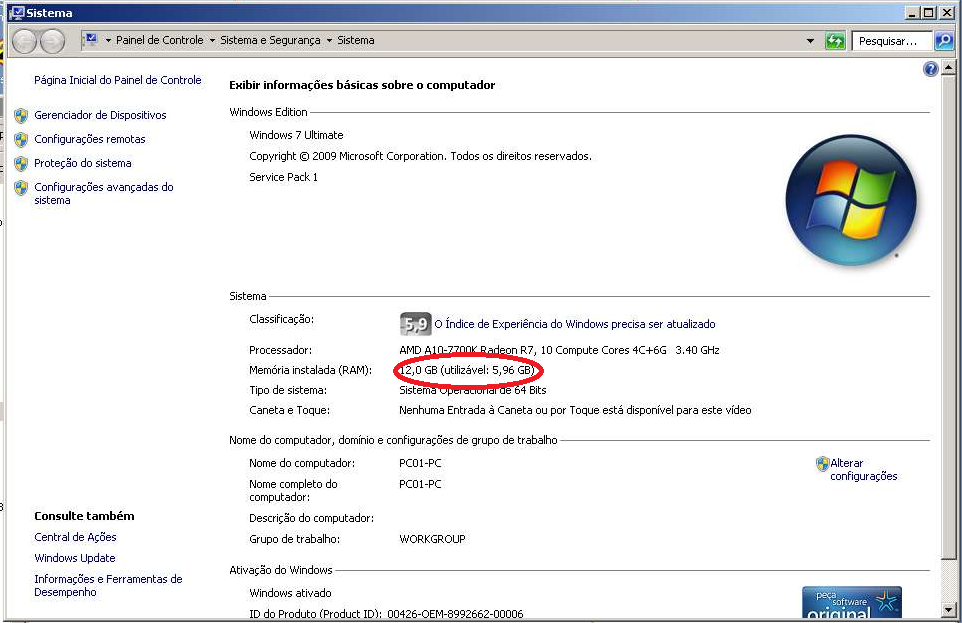The height and width of the screenshot is (623, 962).
Task: Open Informações e Ferramentas de Desempenho link
Action: point(108,586)
